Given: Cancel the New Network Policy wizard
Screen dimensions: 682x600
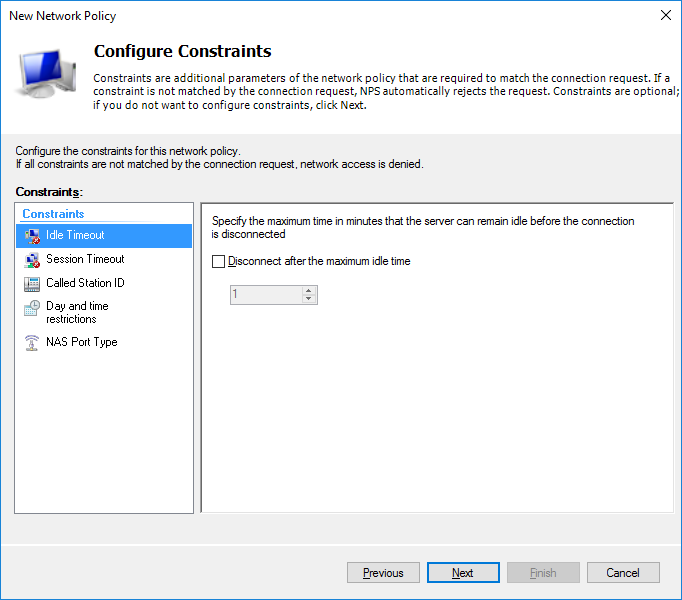Looking at the screenshot, I should click(x=623, y=573).
